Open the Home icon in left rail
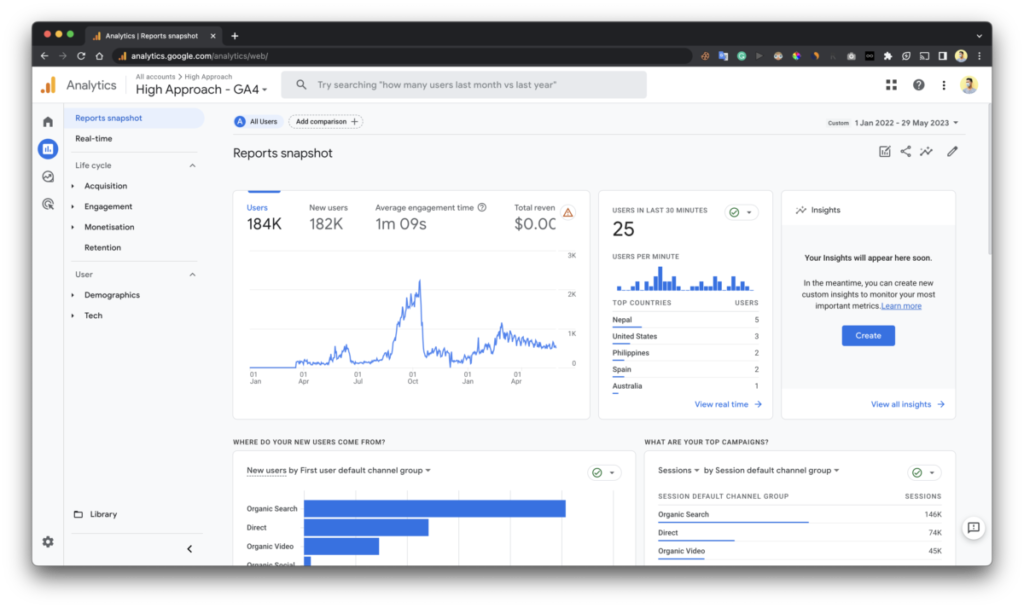The height and width of the screenshot is (608, 1024). pyautogui.click(x=48, y=122)
